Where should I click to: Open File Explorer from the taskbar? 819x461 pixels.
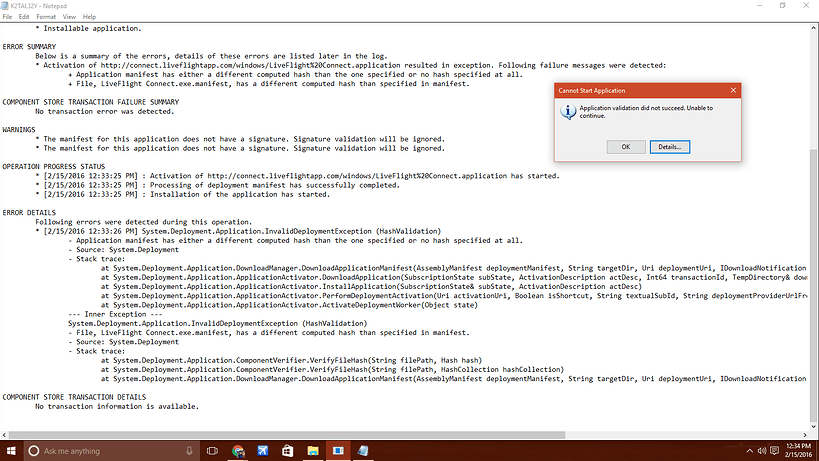[x=313, y=451]
